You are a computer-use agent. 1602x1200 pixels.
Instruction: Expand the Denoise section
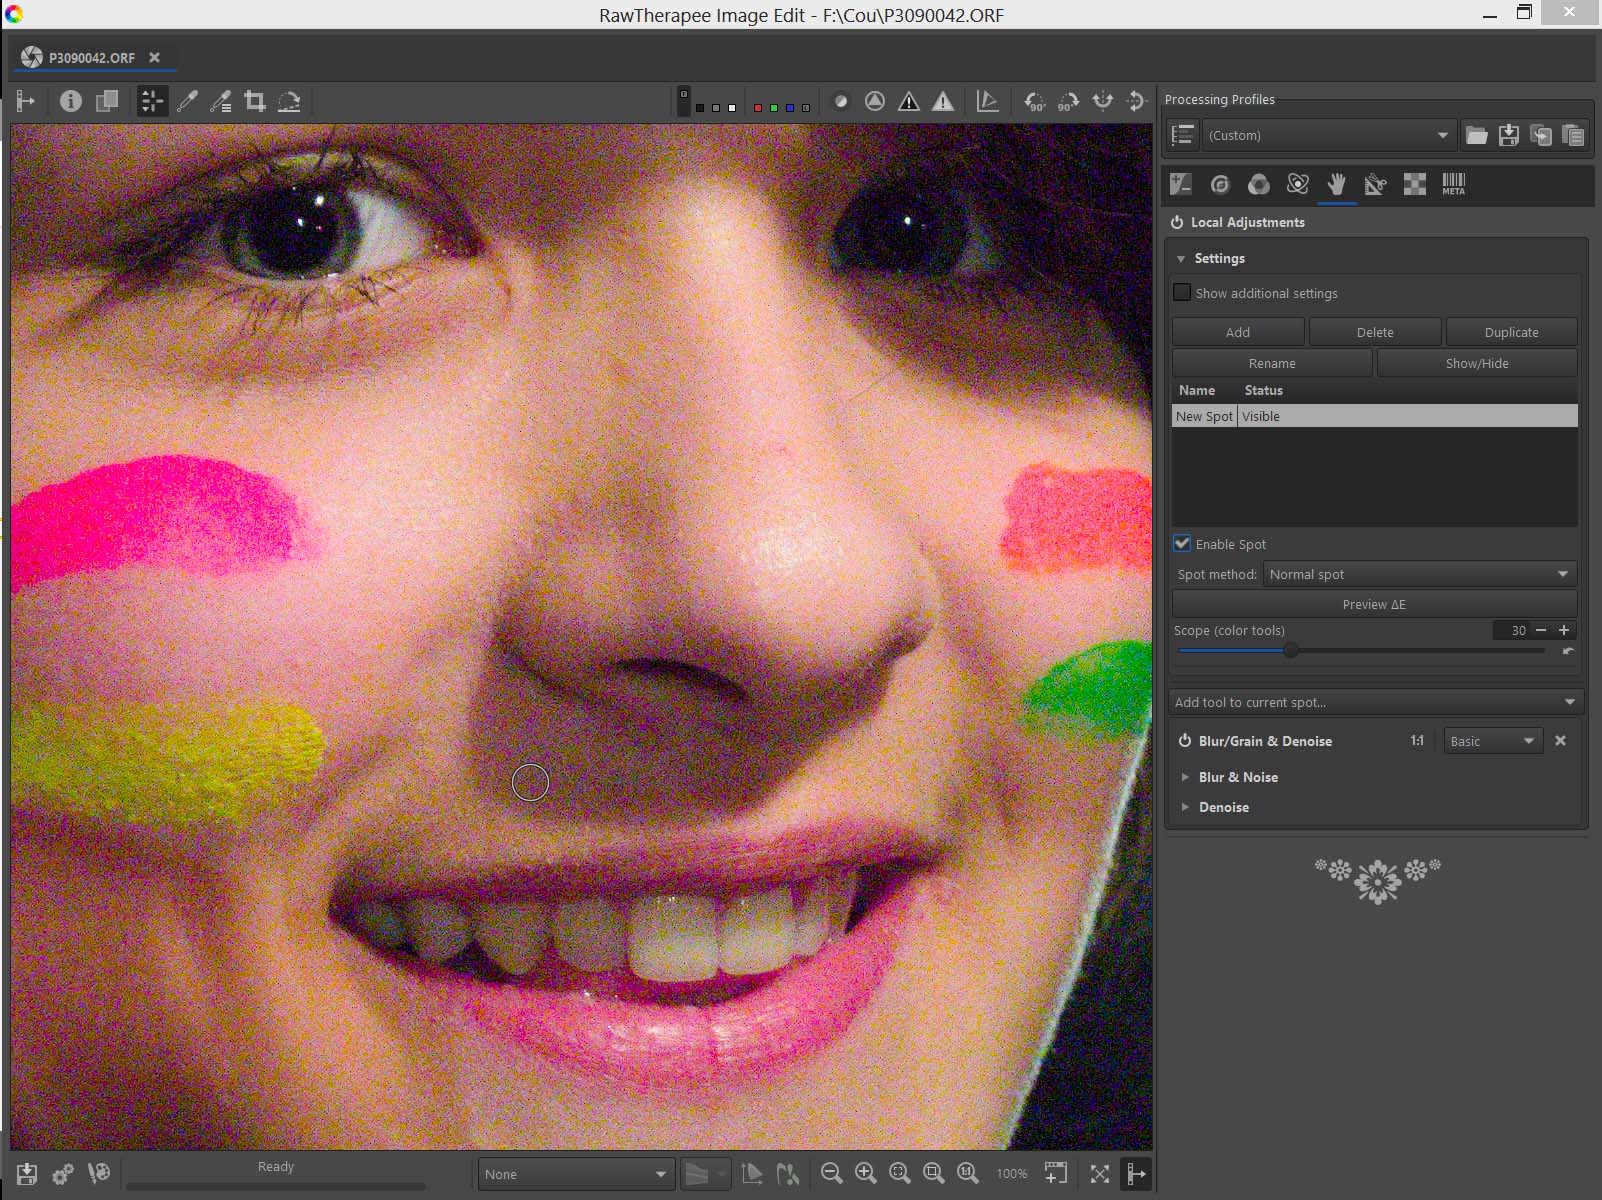click(1223, 807)
